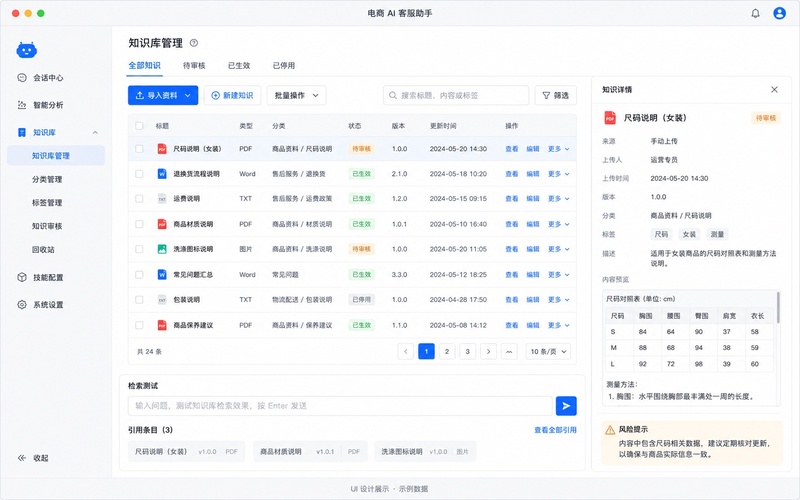800x500 pixels.
Task: Click the content preview vertical scrollbar
Action: (778, 307)
